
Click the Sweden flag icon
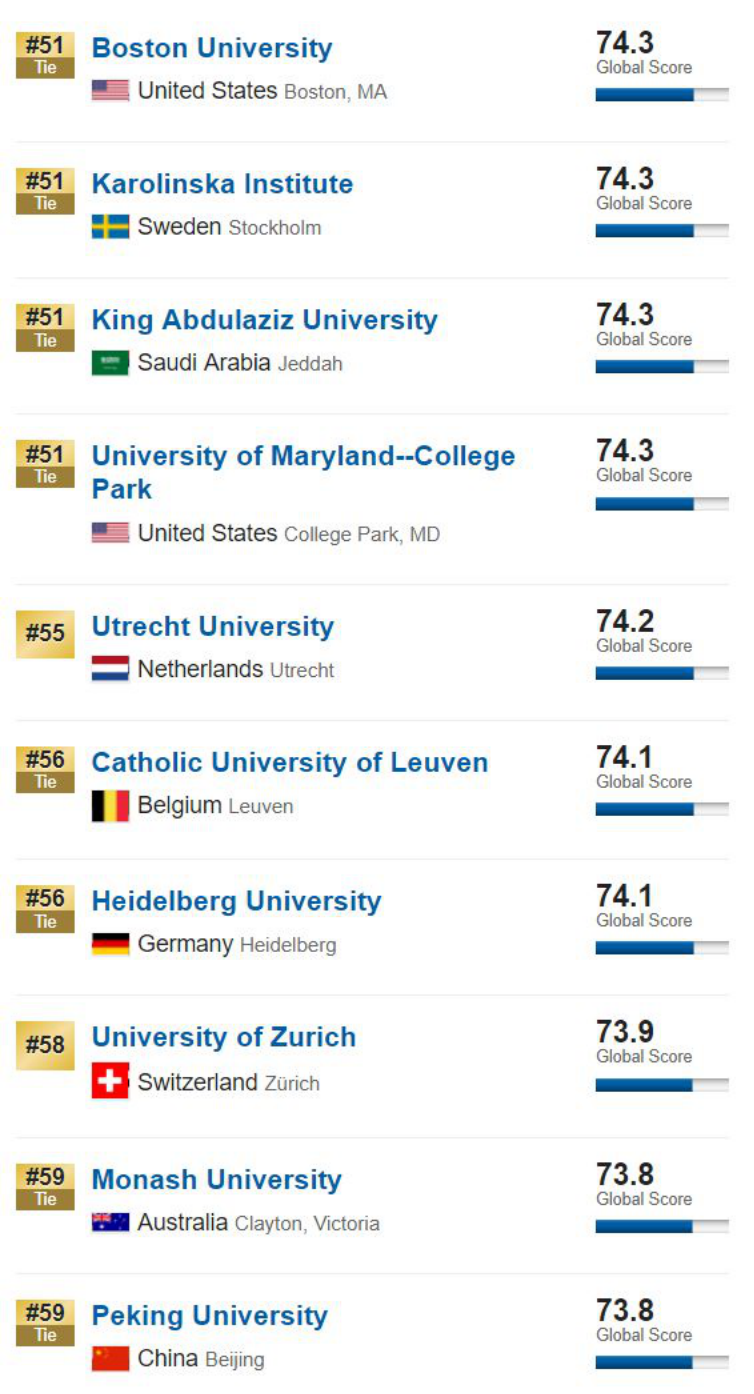(110, 227)
